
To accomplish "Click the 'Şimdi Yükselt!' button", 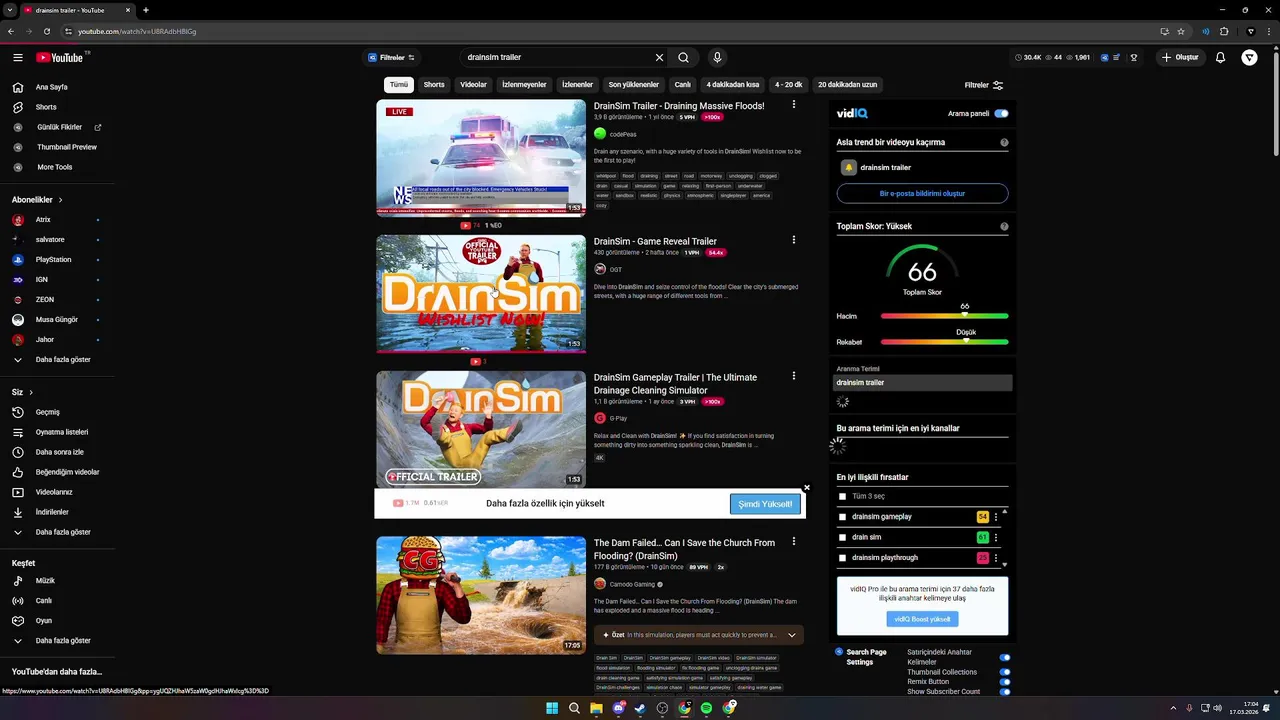I will 765,504.
